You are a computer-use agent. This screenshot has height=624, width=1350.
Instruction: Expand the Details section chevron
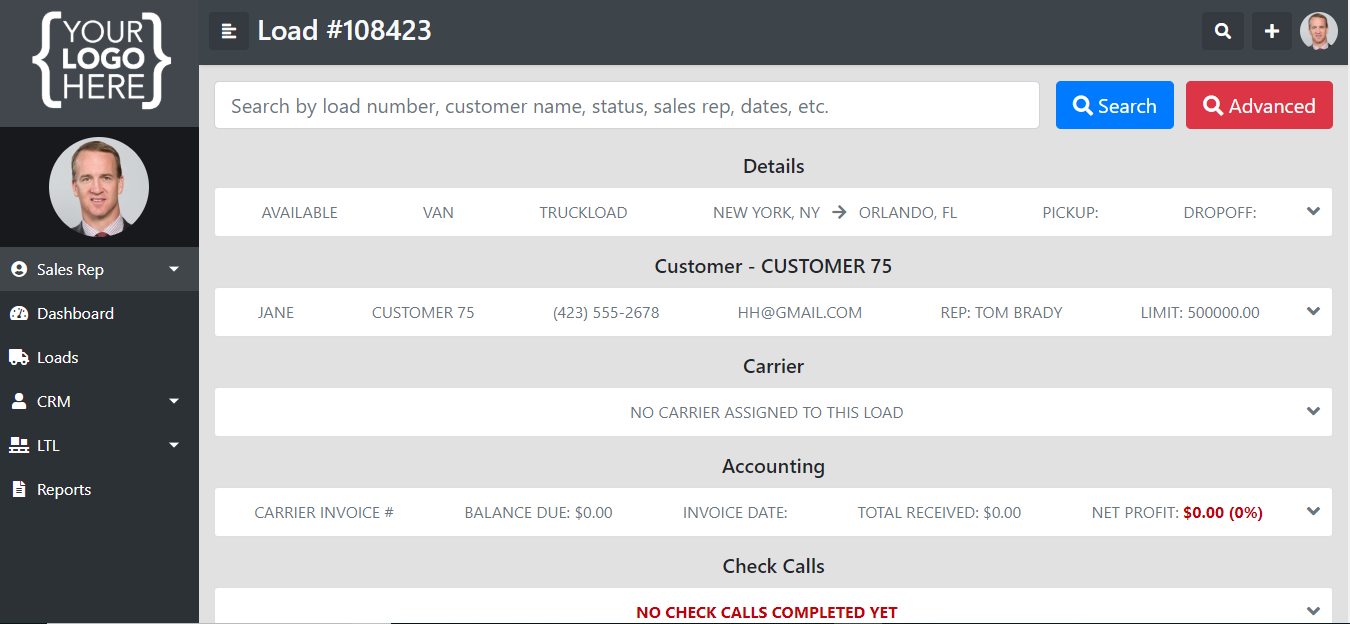pos(1313,211)
